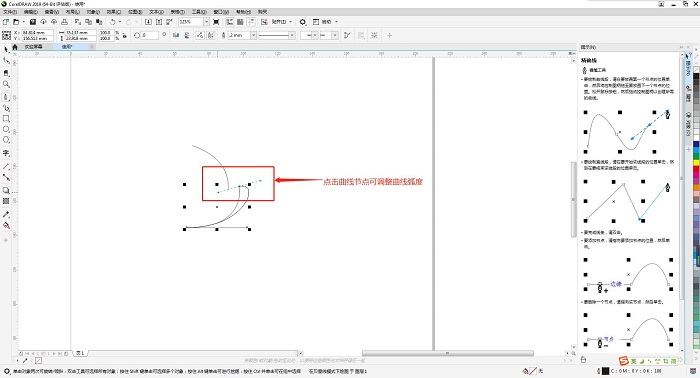Select the Artistic Media tool
Screen dimensions: 700x378
click(6, 108)
